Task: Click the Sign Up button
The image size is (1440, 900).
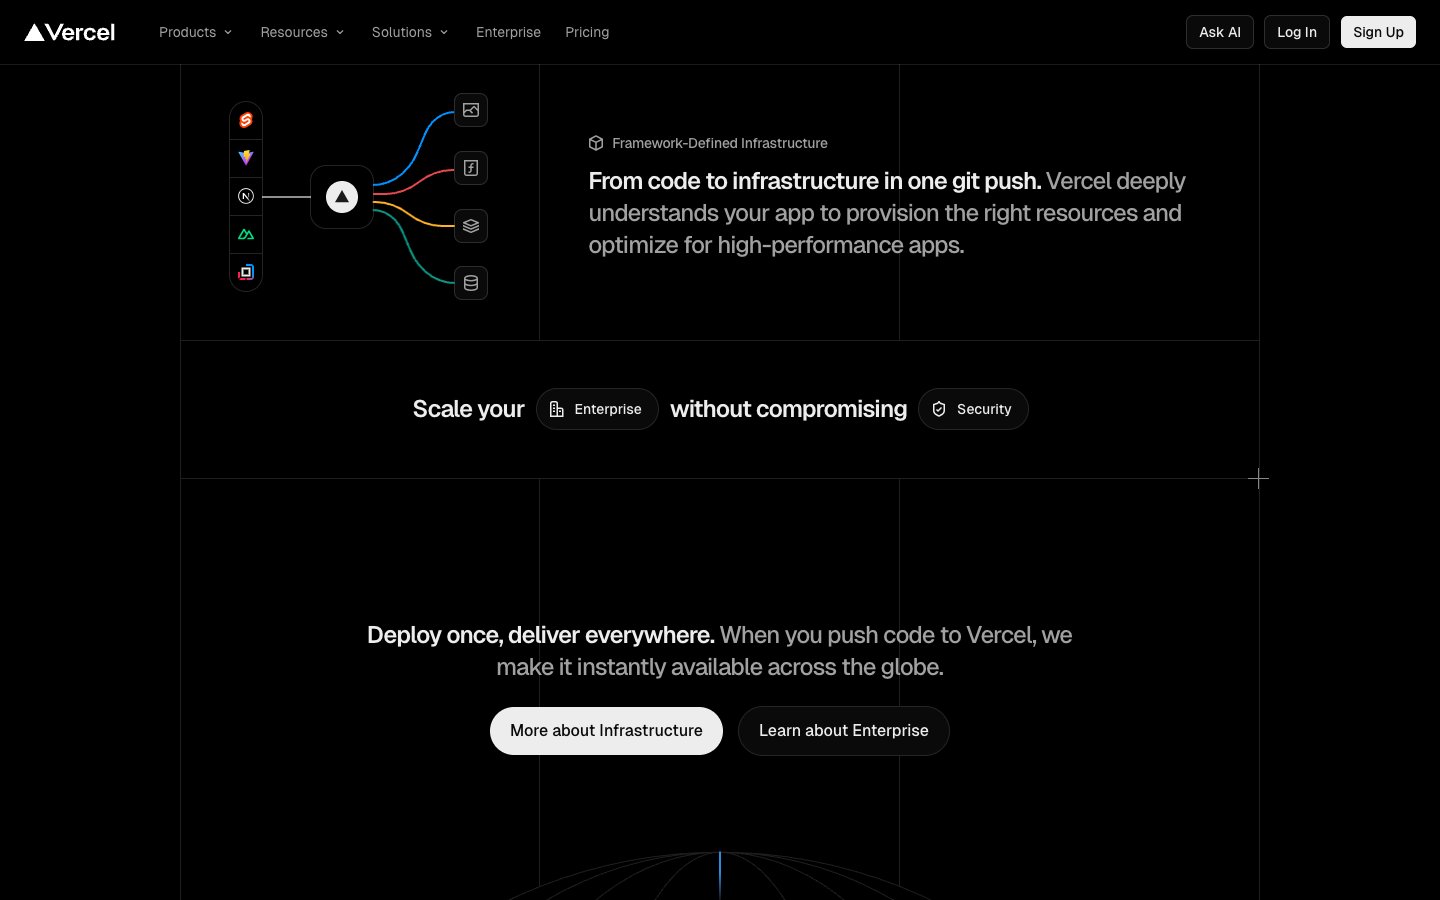Action: [x=1378, y=32]
